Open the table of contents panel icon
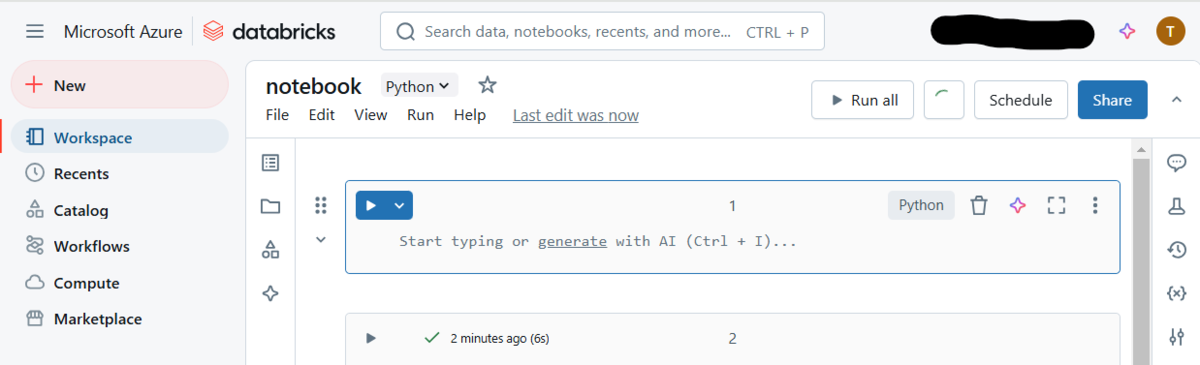 (270, 163)
